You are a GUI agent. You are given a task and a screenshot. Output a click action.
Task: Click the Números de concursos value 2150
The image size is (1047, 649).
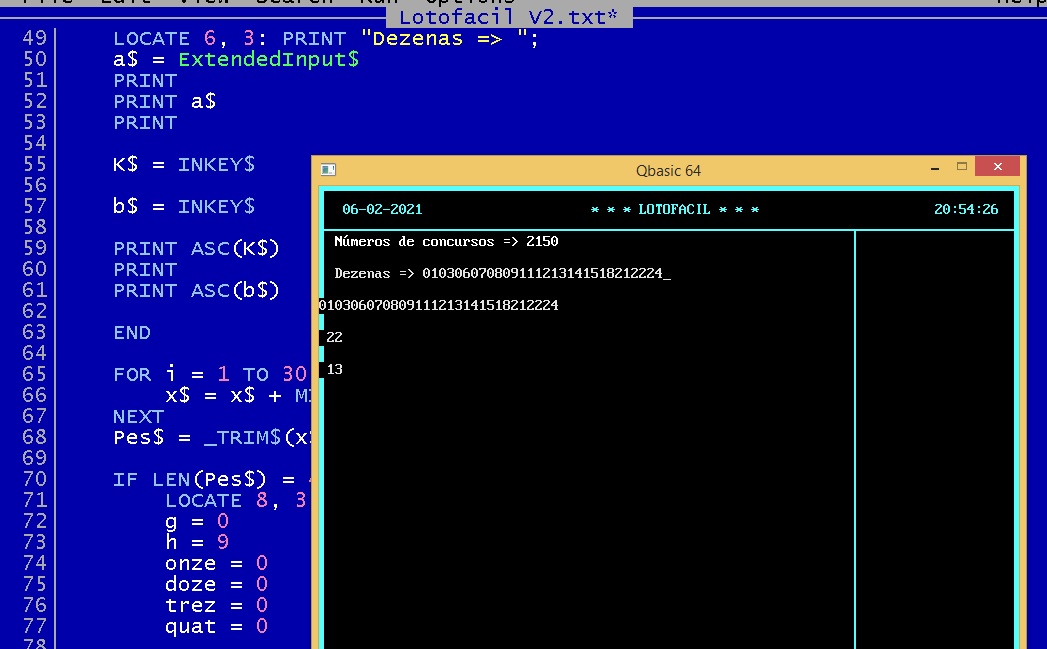click(x=541, y=241)
